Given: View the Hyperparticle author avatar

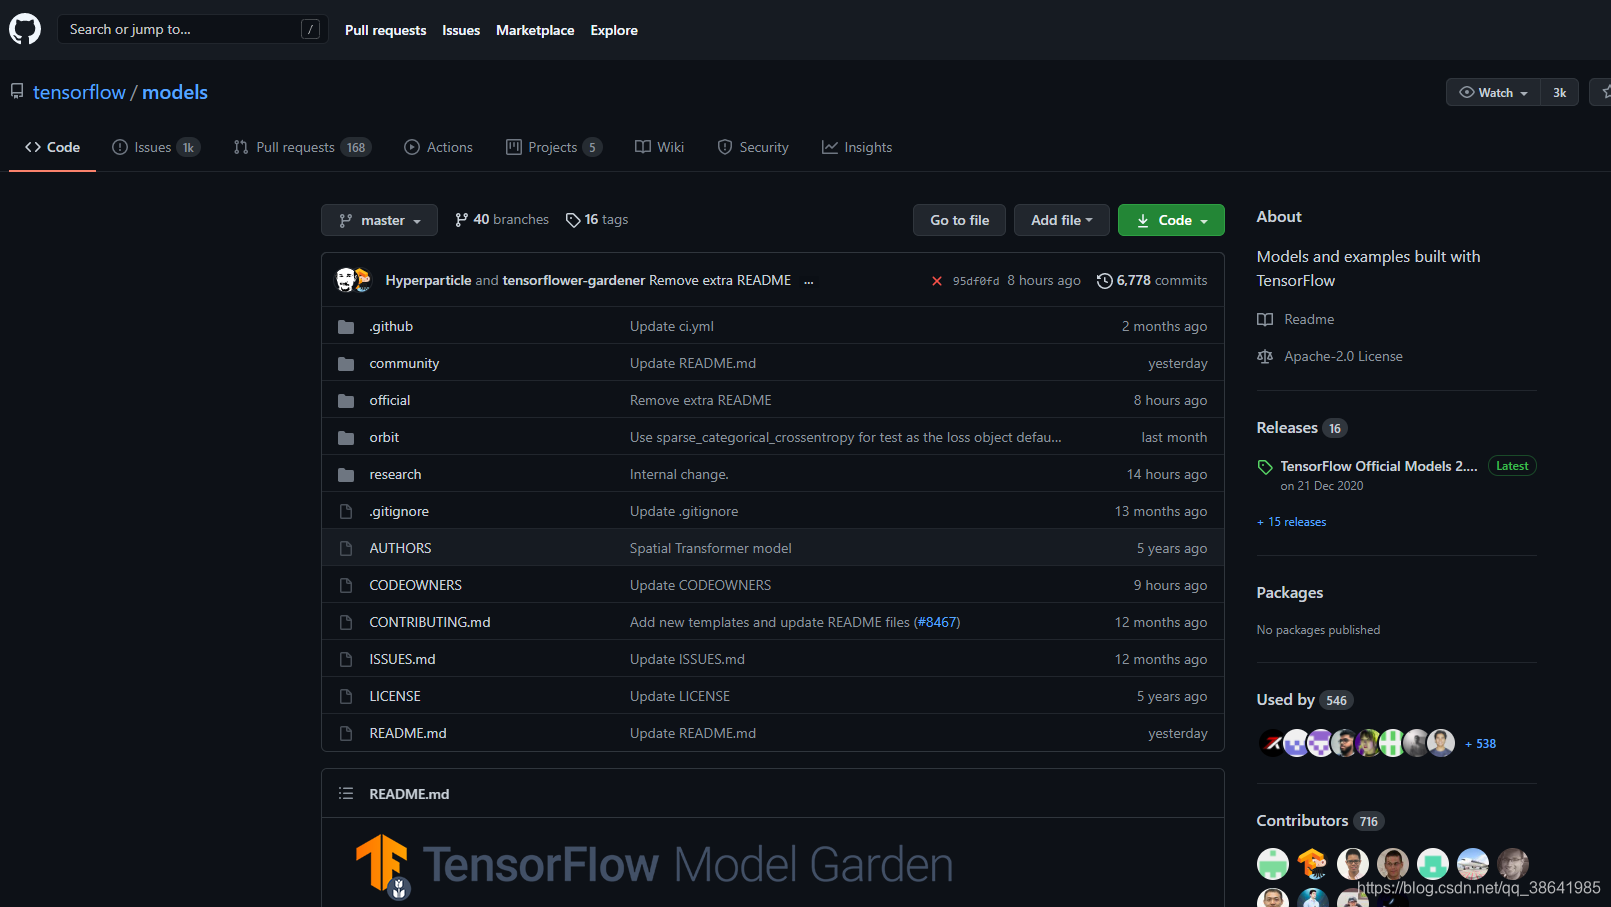Looking at the screenshot, I should (x=346, y=280).
